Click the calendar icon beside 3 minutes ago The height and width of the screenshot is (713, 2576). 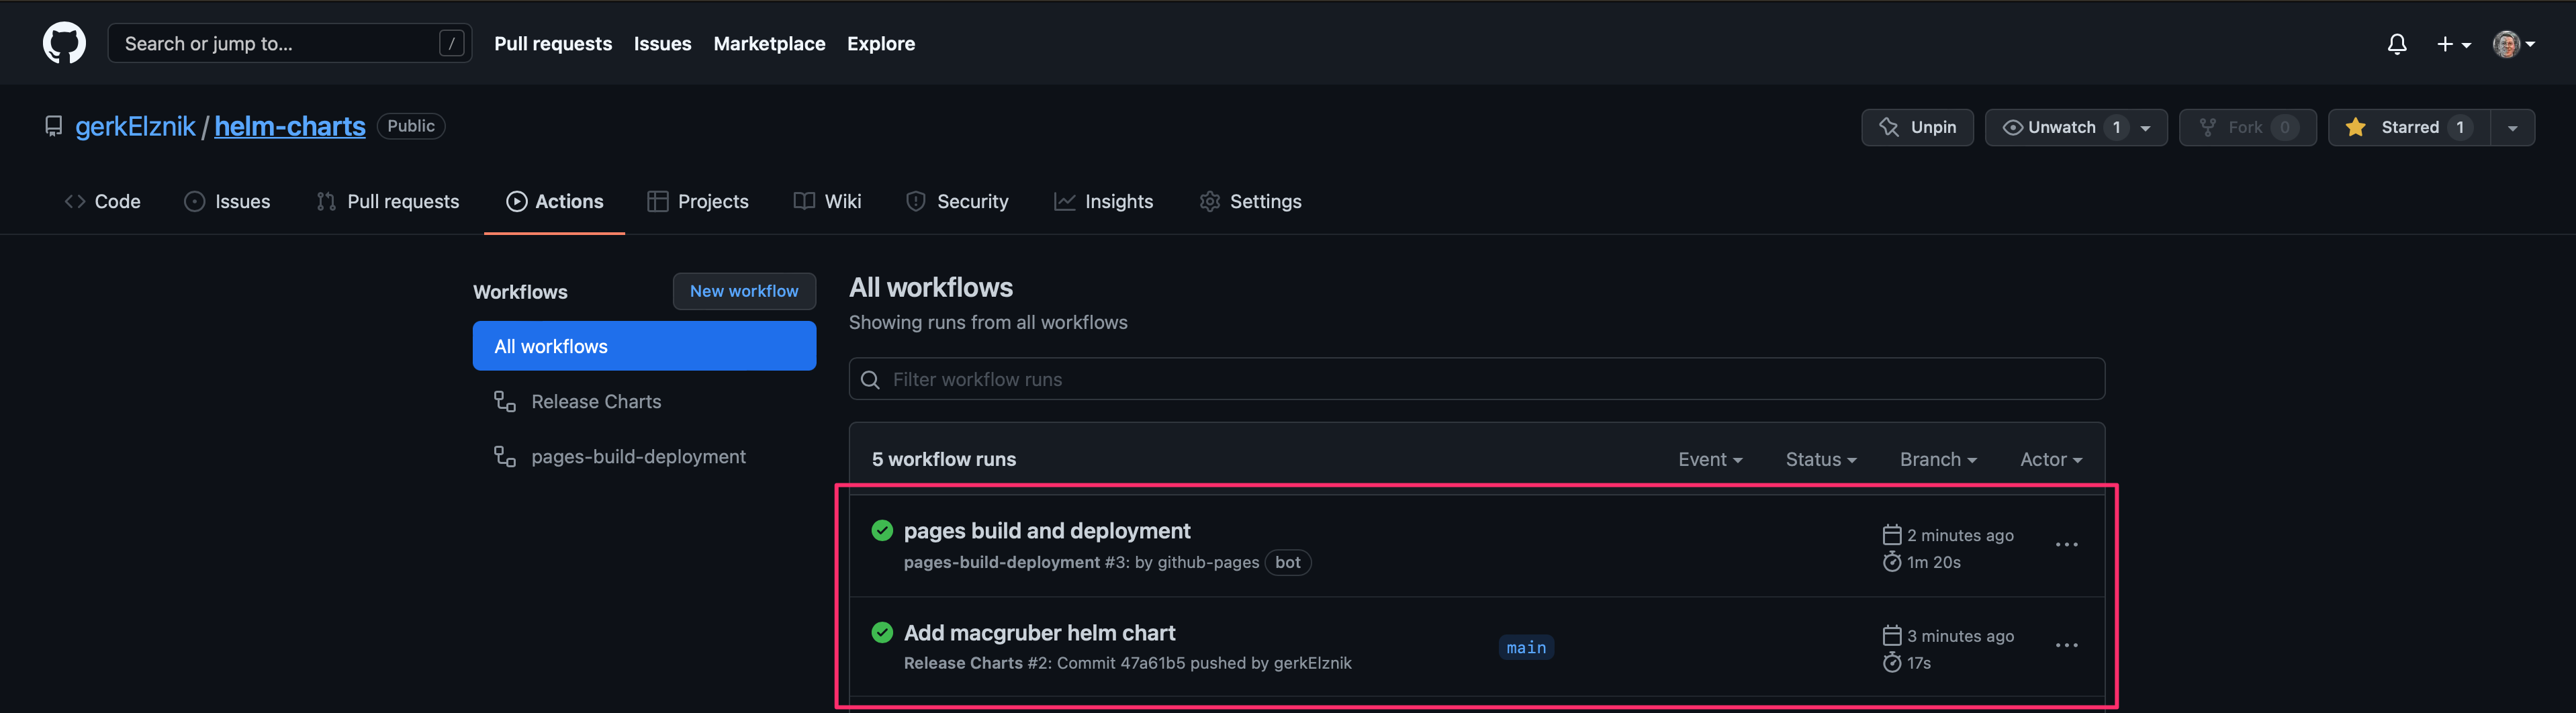(1892, 635)
